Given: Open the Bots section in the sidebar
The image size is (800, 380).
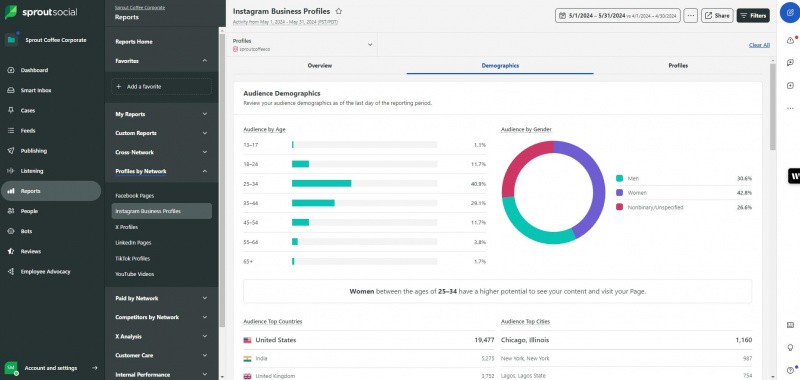Looking at the screenshot, I should tap(27, 231).
